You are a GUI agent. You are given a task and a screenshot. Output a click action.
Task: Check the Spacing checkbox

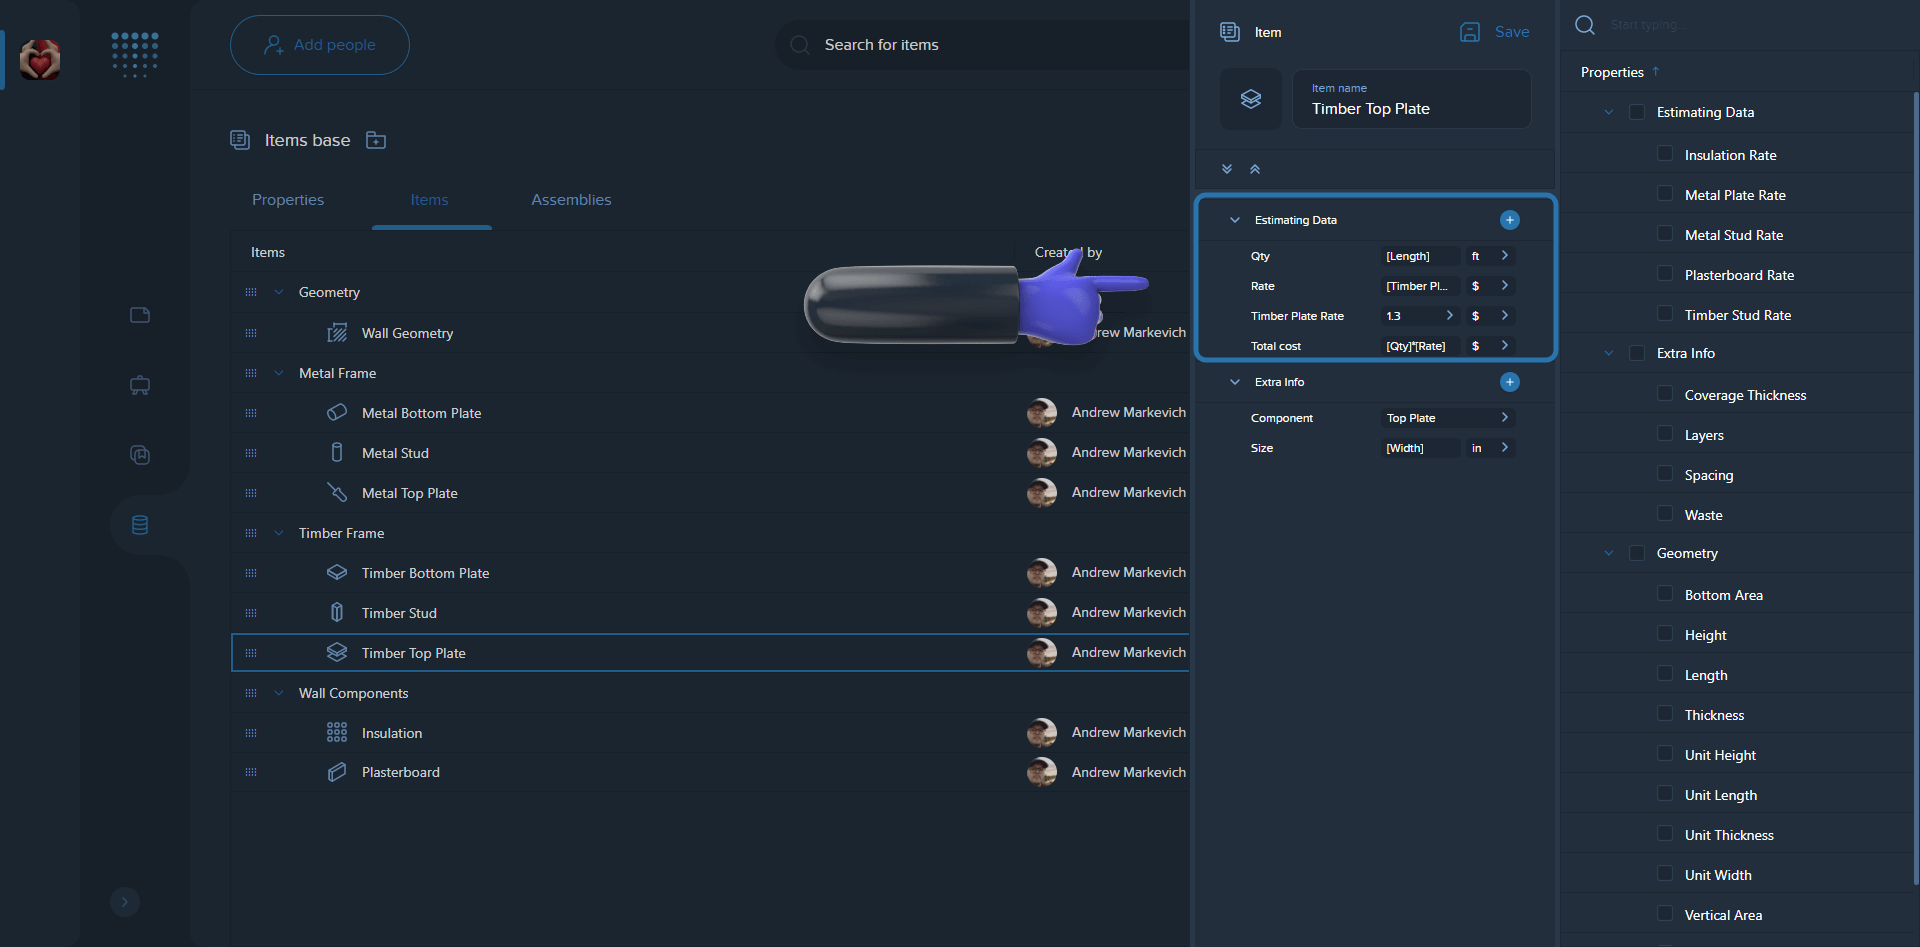pos(1665,473)
